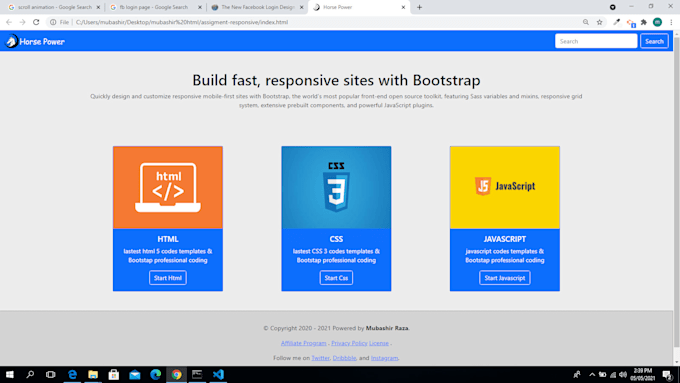
Task: Click the Build fast, responsive sites heading
Action: coord(336,80)
